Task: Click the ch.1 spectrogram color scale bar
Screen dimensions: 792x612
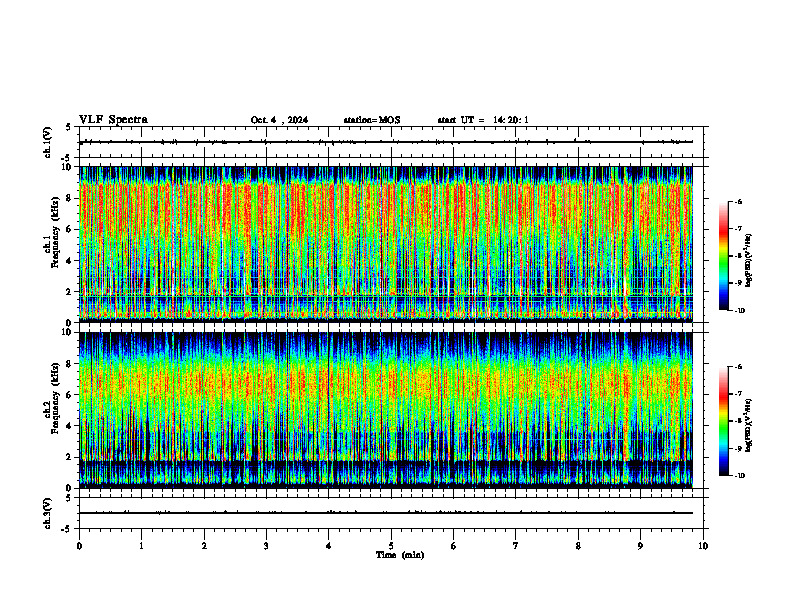Action: 723,256
